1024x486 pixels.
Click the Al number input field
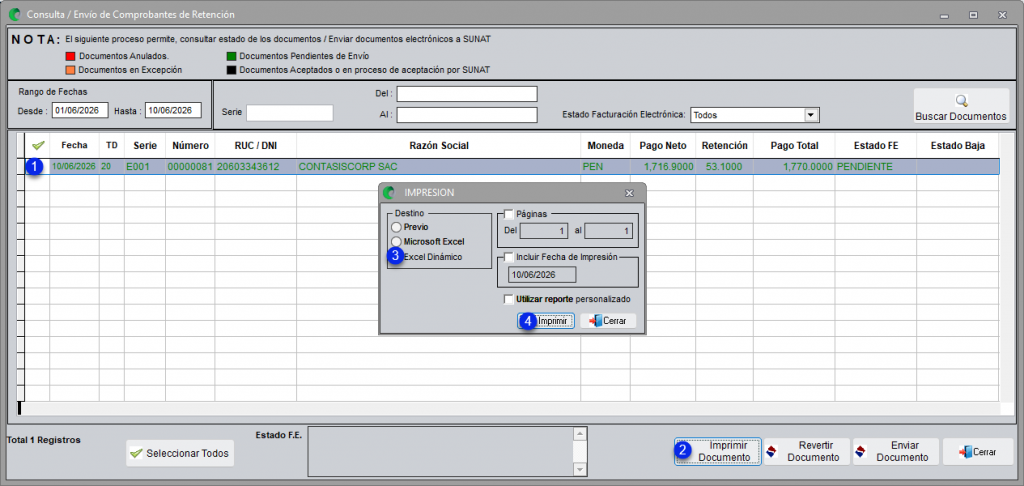[x=467, y=115]
